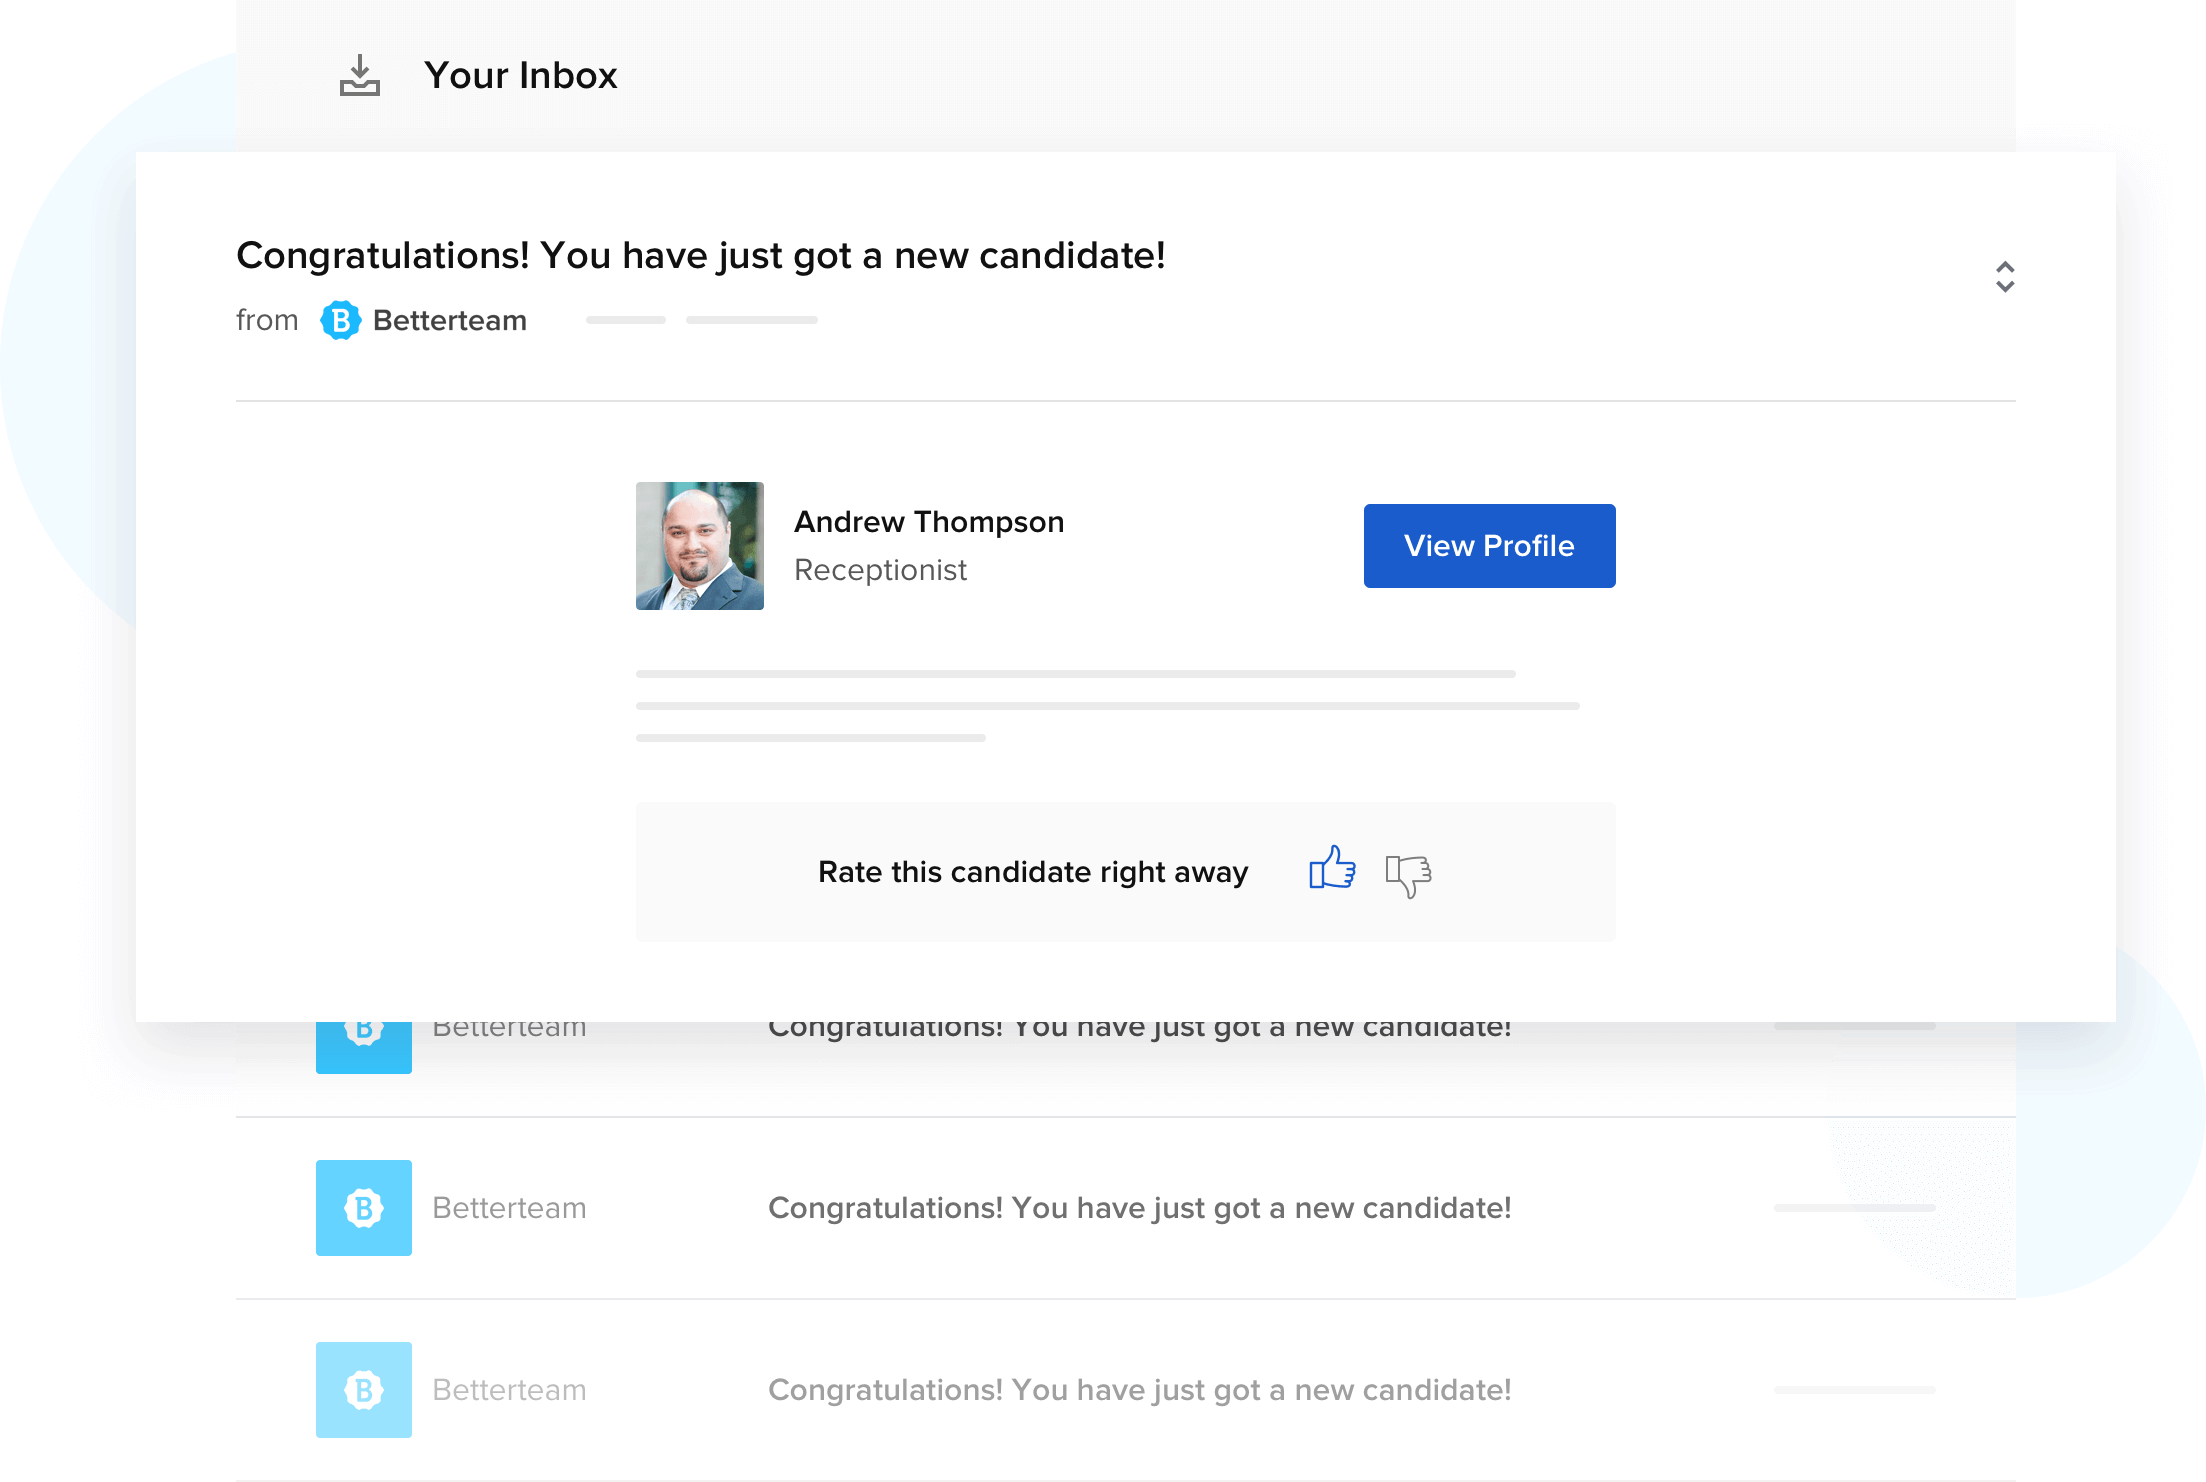This screenshot has height=1482, width=2206.
Task: Click the Receptionist job title text
Action: 880,570
